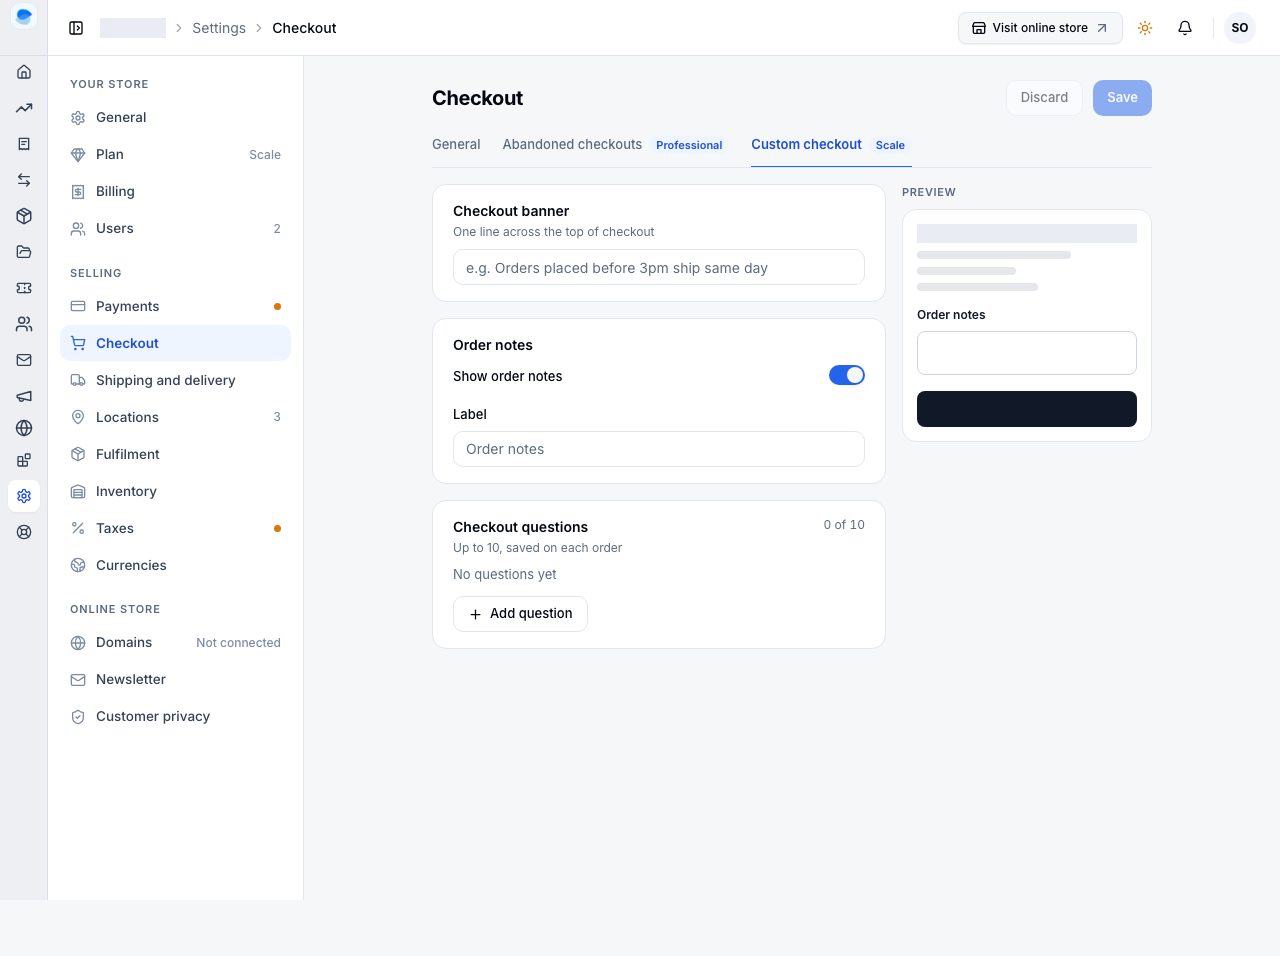This screenshot has height=956, width=1280.
Task: Click the open folder icon in the rail
Action: (24, 252)
